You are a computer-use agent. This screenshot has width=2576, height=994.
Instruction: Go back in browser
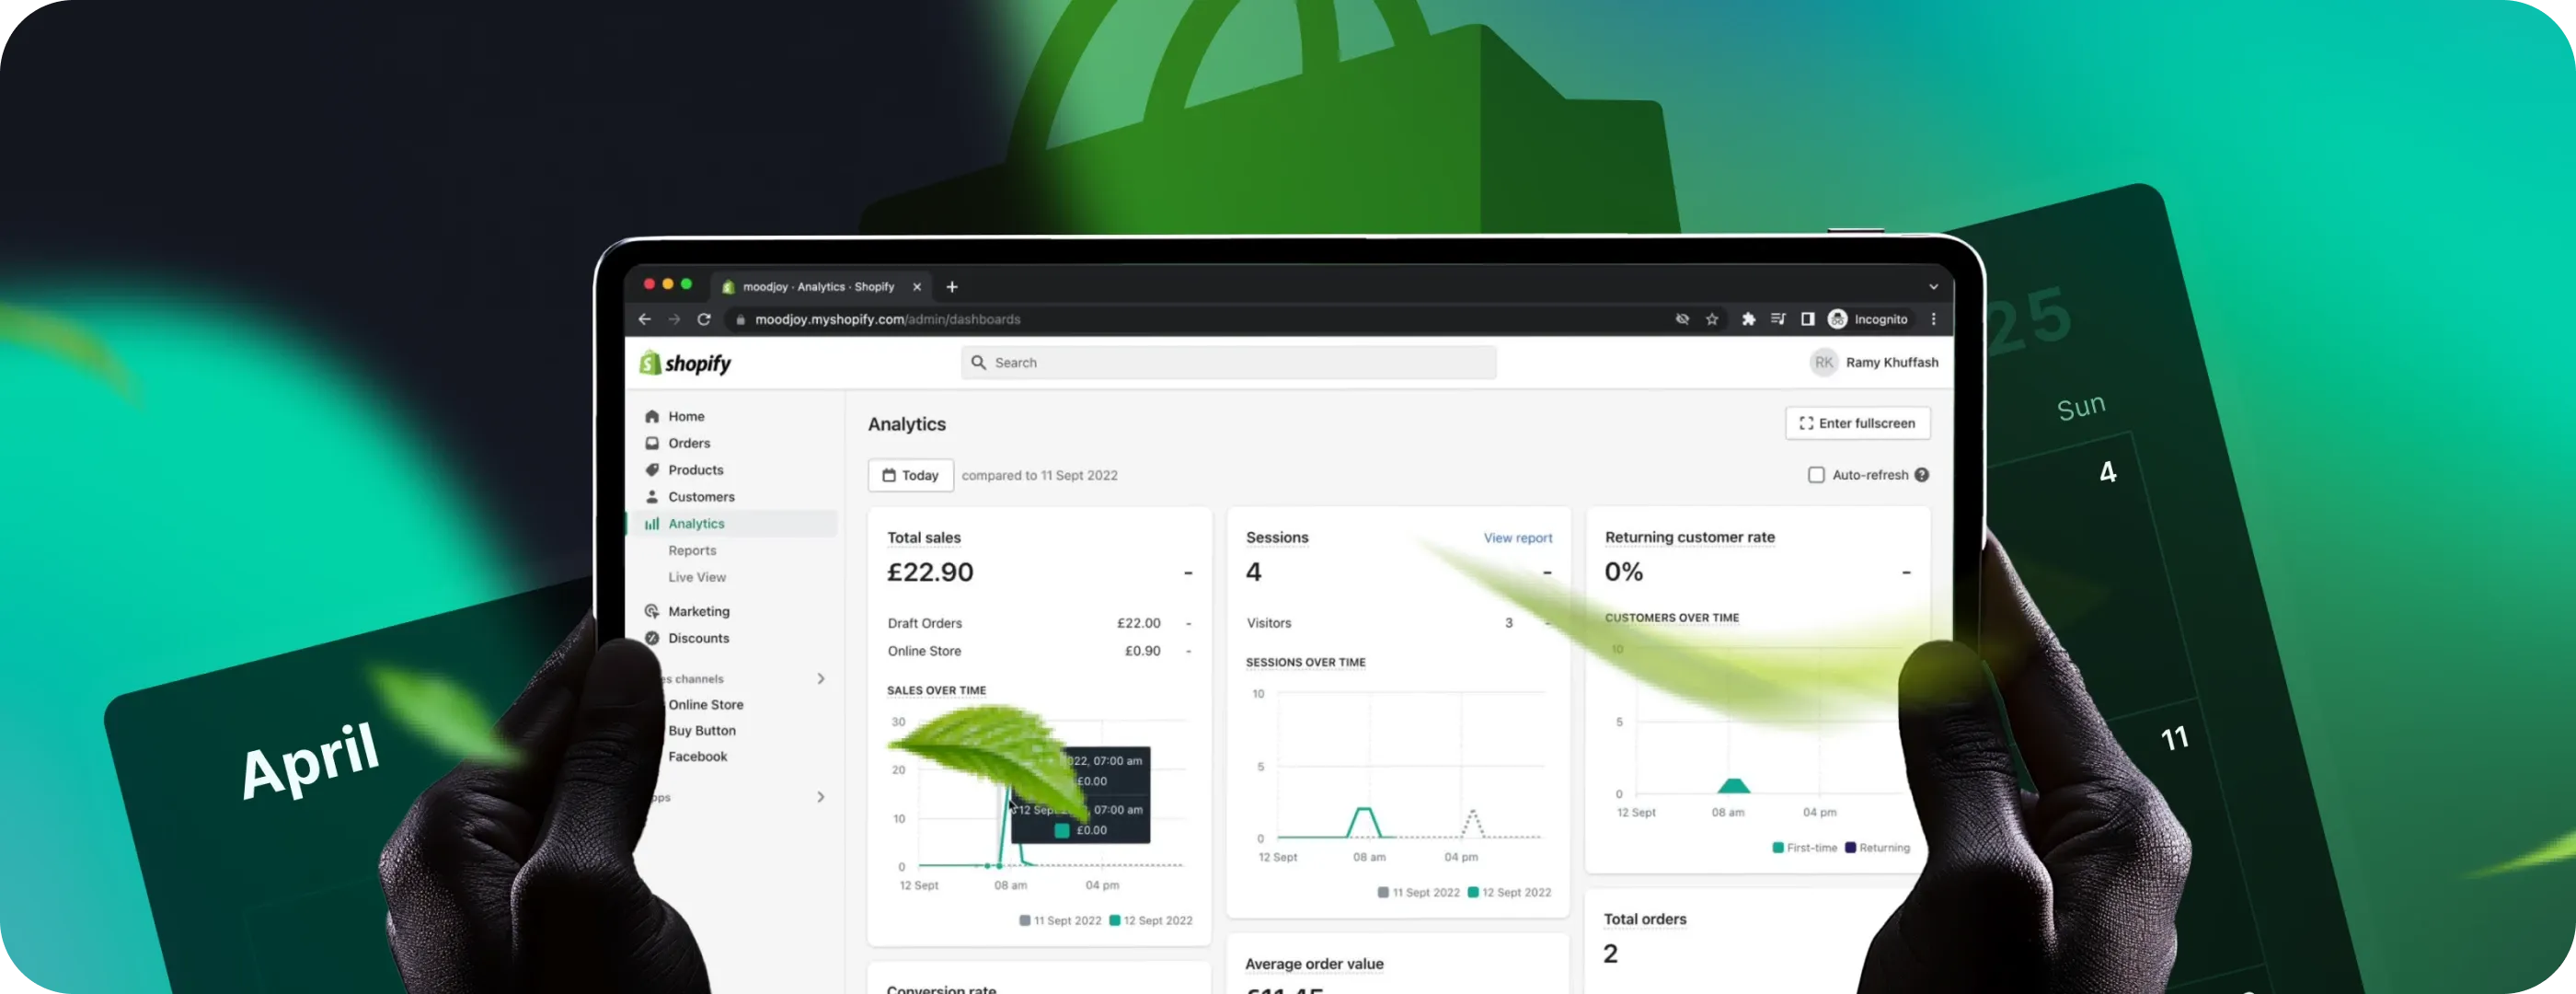point(645,319)
